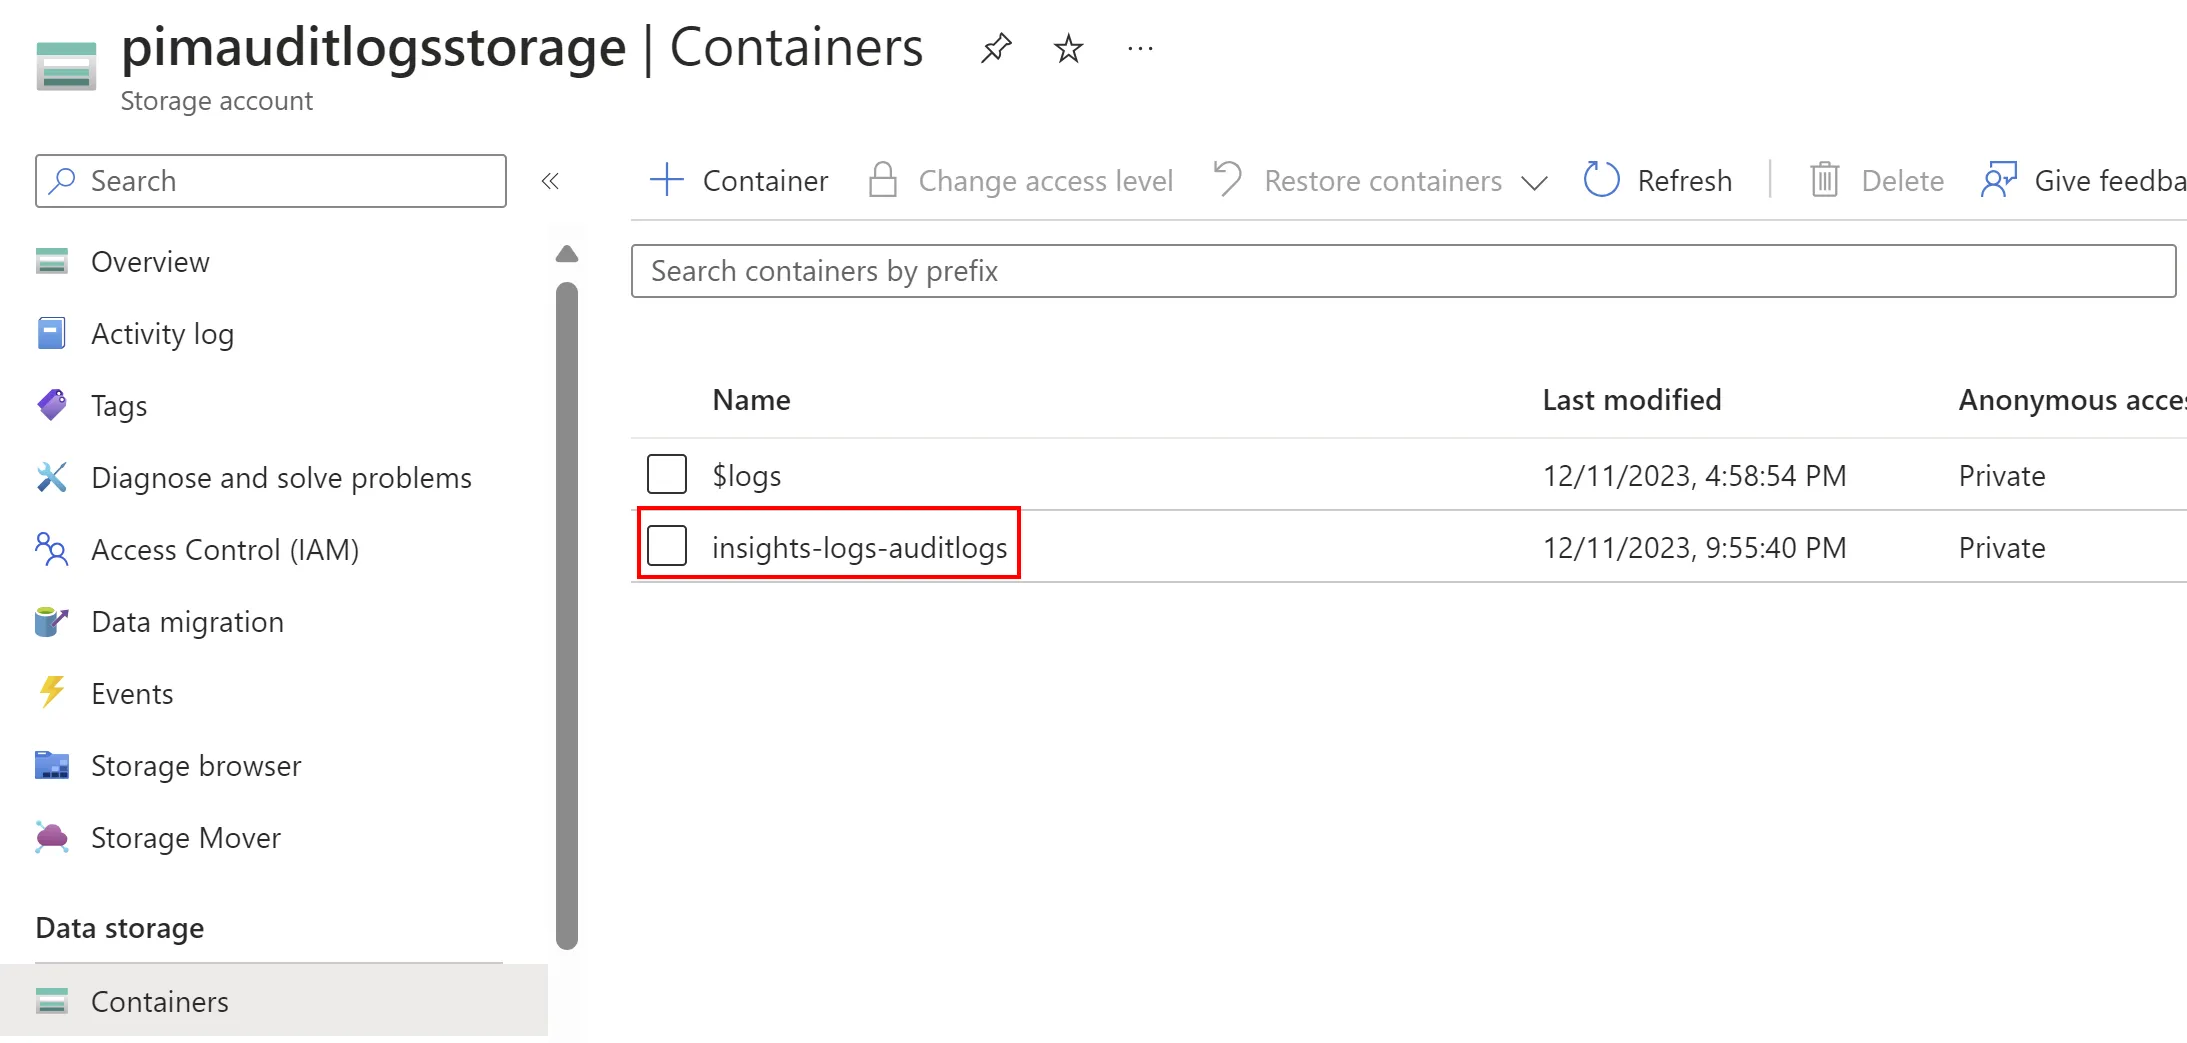Click the Data migration bucket icon
This screenshot has width=2187, height=1043.
pos(52,621)
